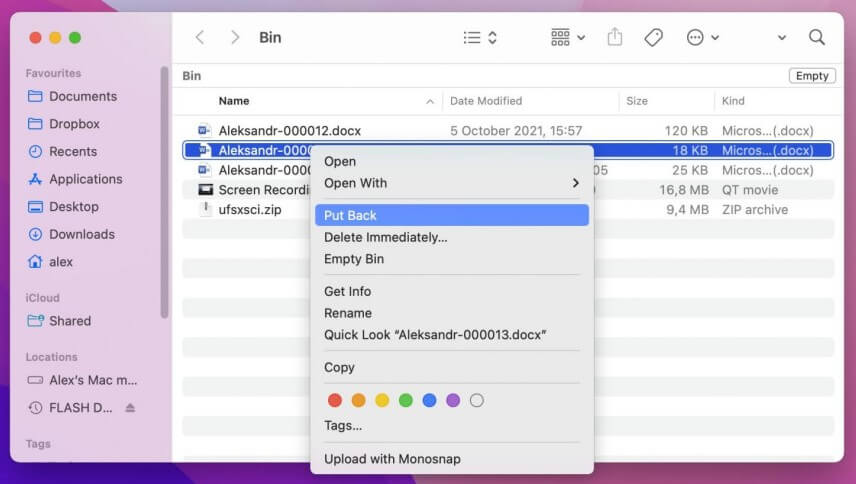Open the action menu with ellipsis
Viewport: 856px width, 484px height.
point(703,38)
